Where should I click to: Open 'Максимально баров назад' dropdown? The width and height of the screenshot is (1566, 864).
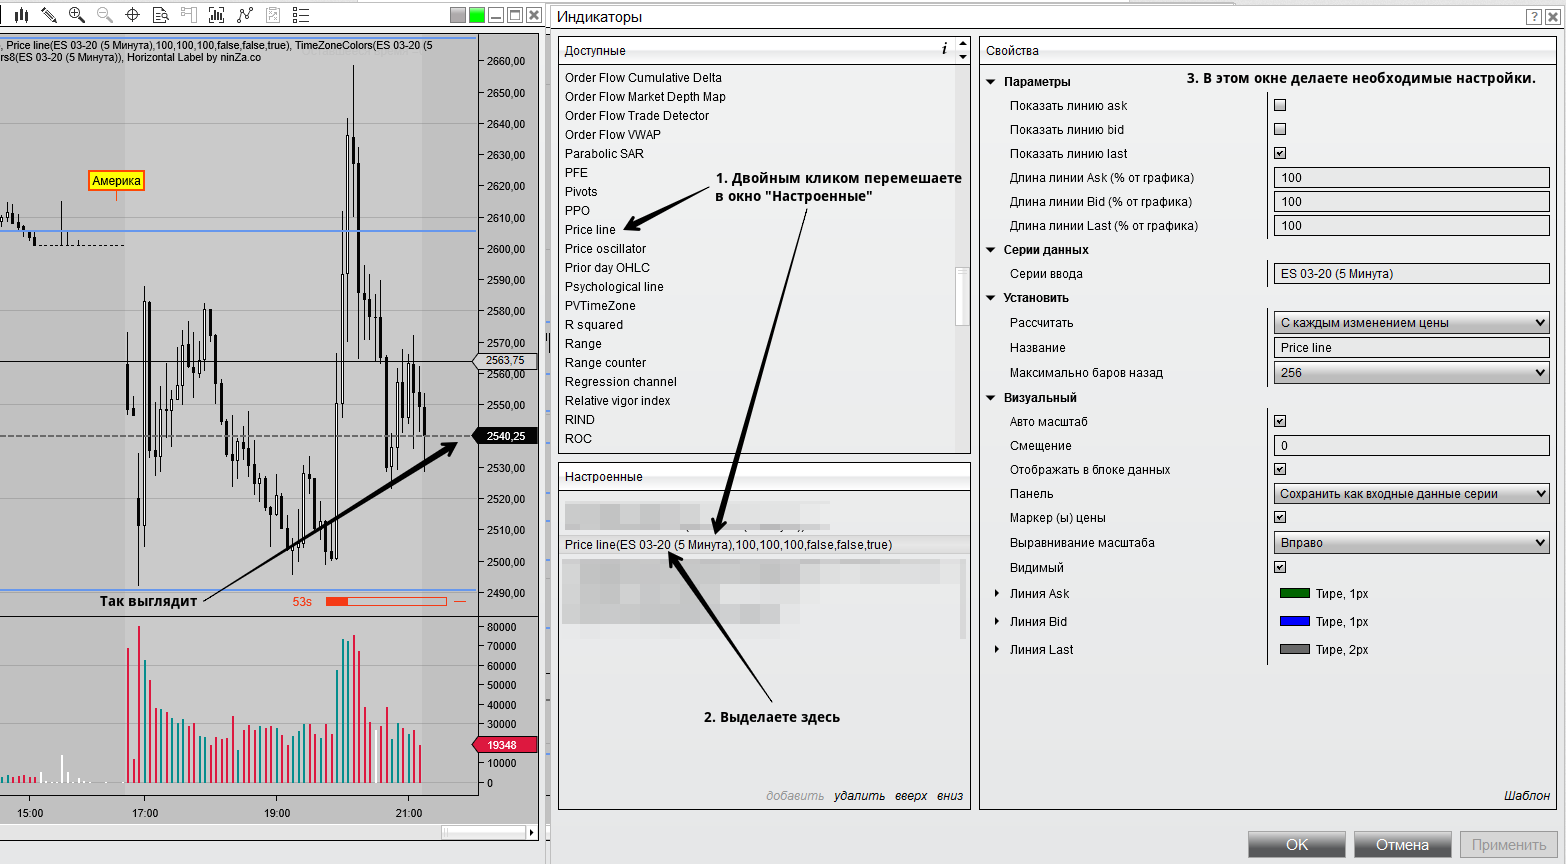click(x=1412, y=373)
